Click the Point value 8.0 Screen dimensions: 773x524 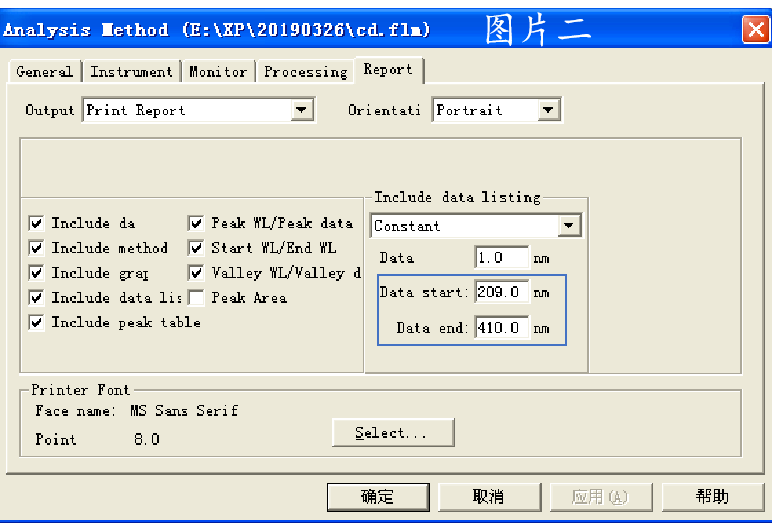click(147, 439)
